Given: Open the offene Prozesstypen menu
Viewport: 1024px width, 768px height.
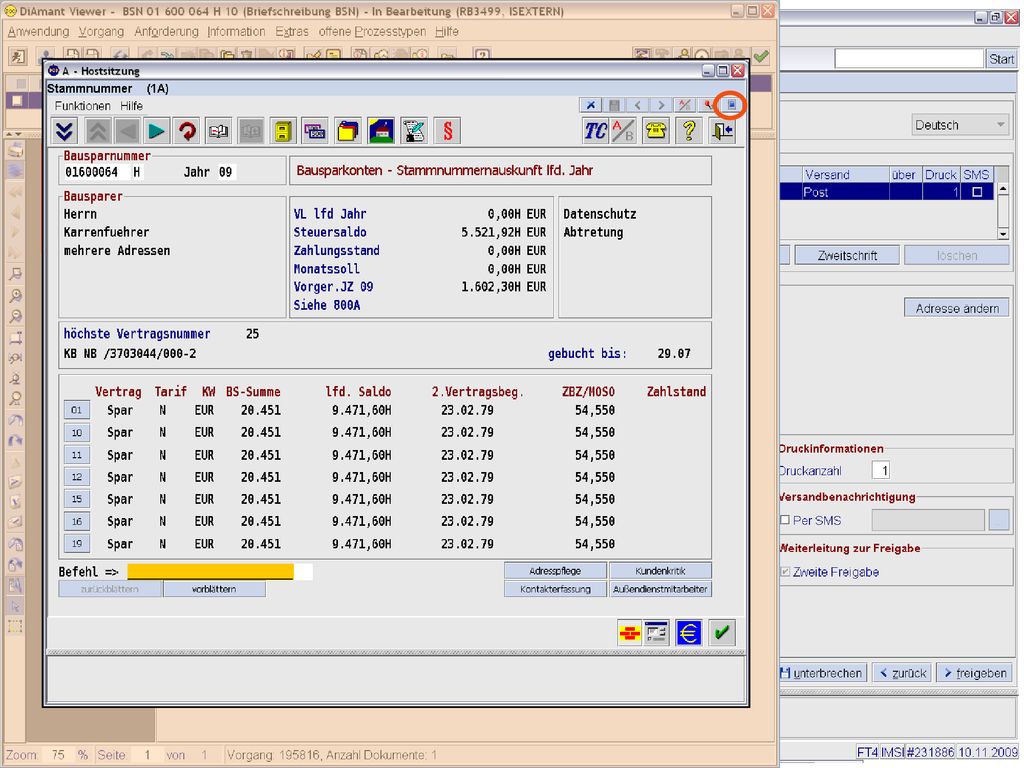Looking at the screenshot, I should click(372, 31).
